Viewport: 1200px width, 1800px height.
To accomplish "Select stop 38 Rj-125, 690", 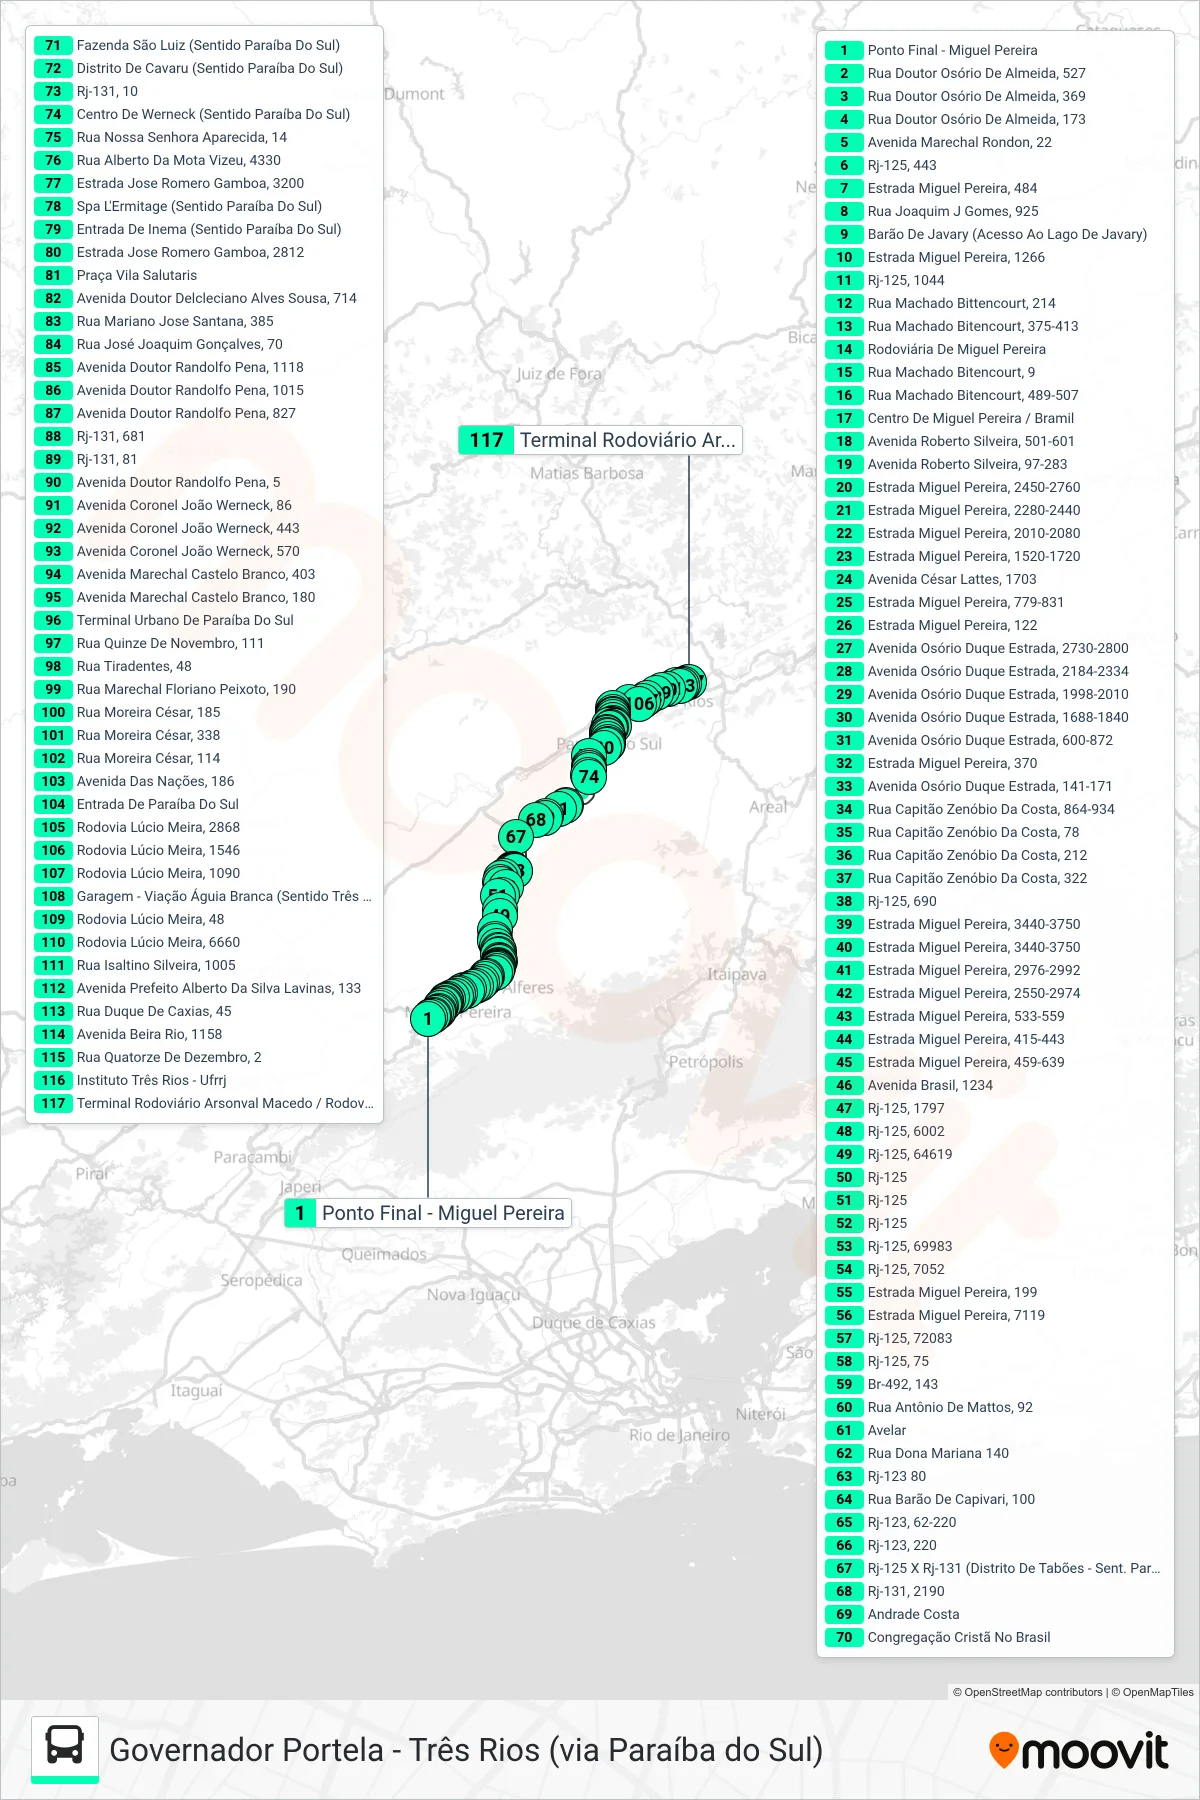I will (x=995, y=901).
